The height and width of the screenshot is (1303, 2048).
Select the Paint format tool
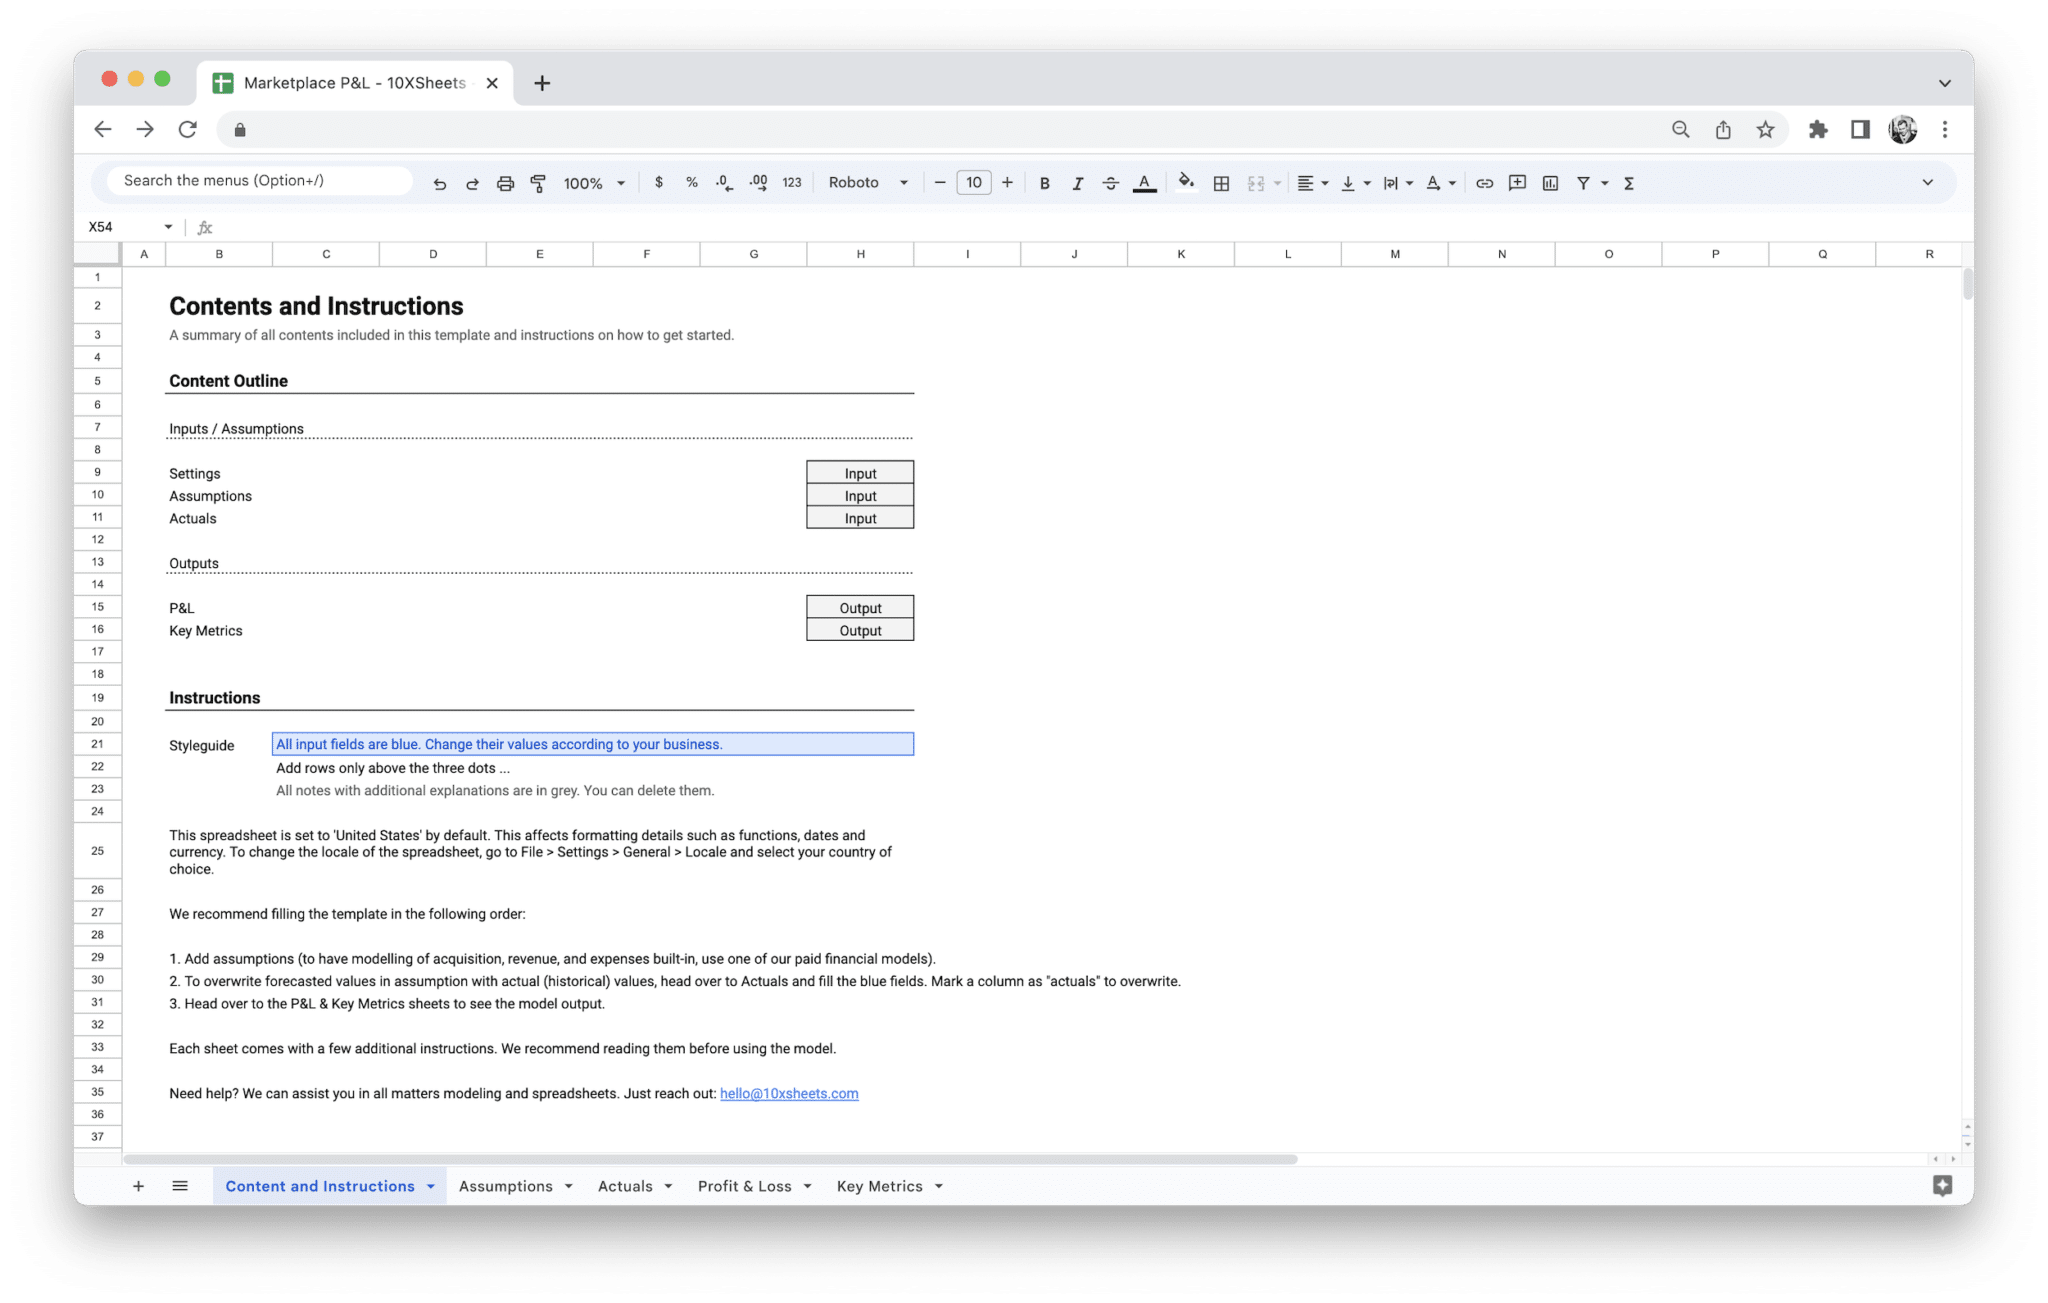(538, 182)
